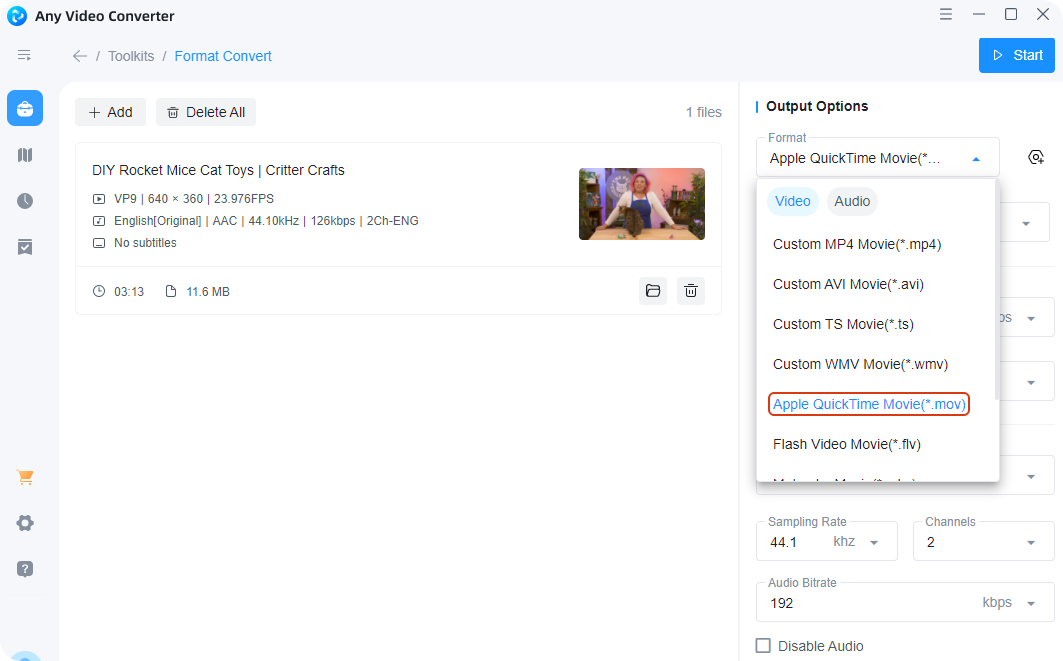Collapse the sidebar menu toggle

tap(25, 56)
